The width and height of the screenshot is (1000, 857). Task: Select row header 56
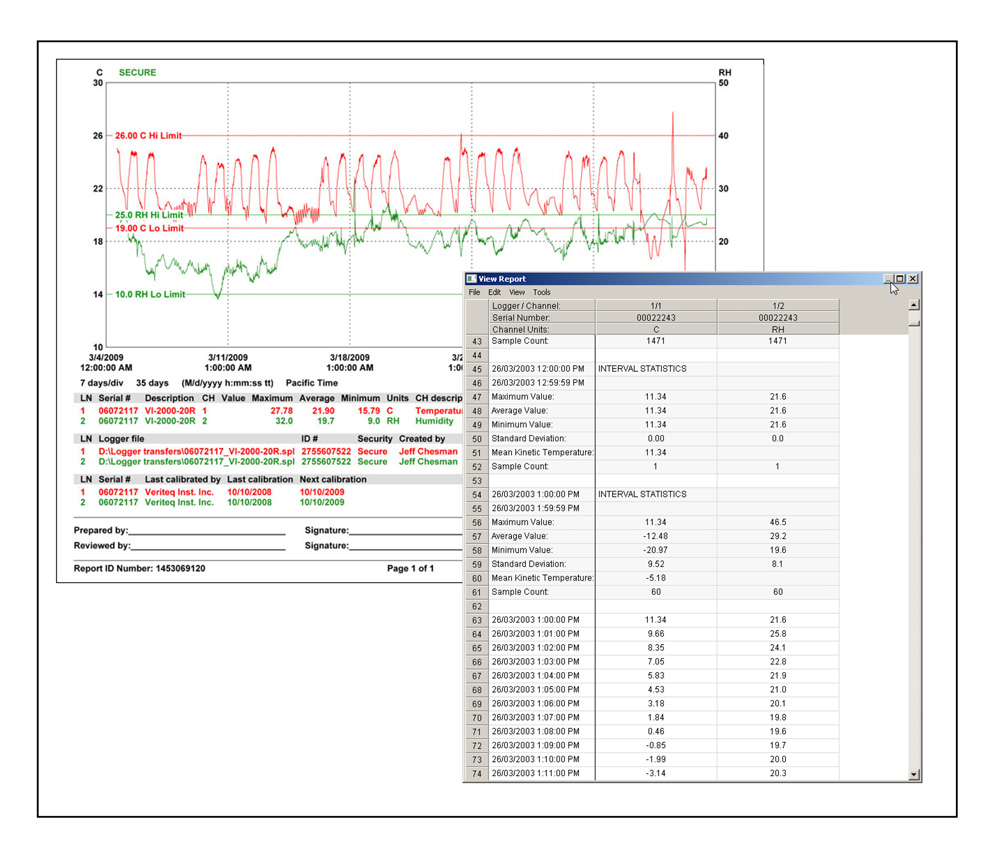[x=477, y=523]
